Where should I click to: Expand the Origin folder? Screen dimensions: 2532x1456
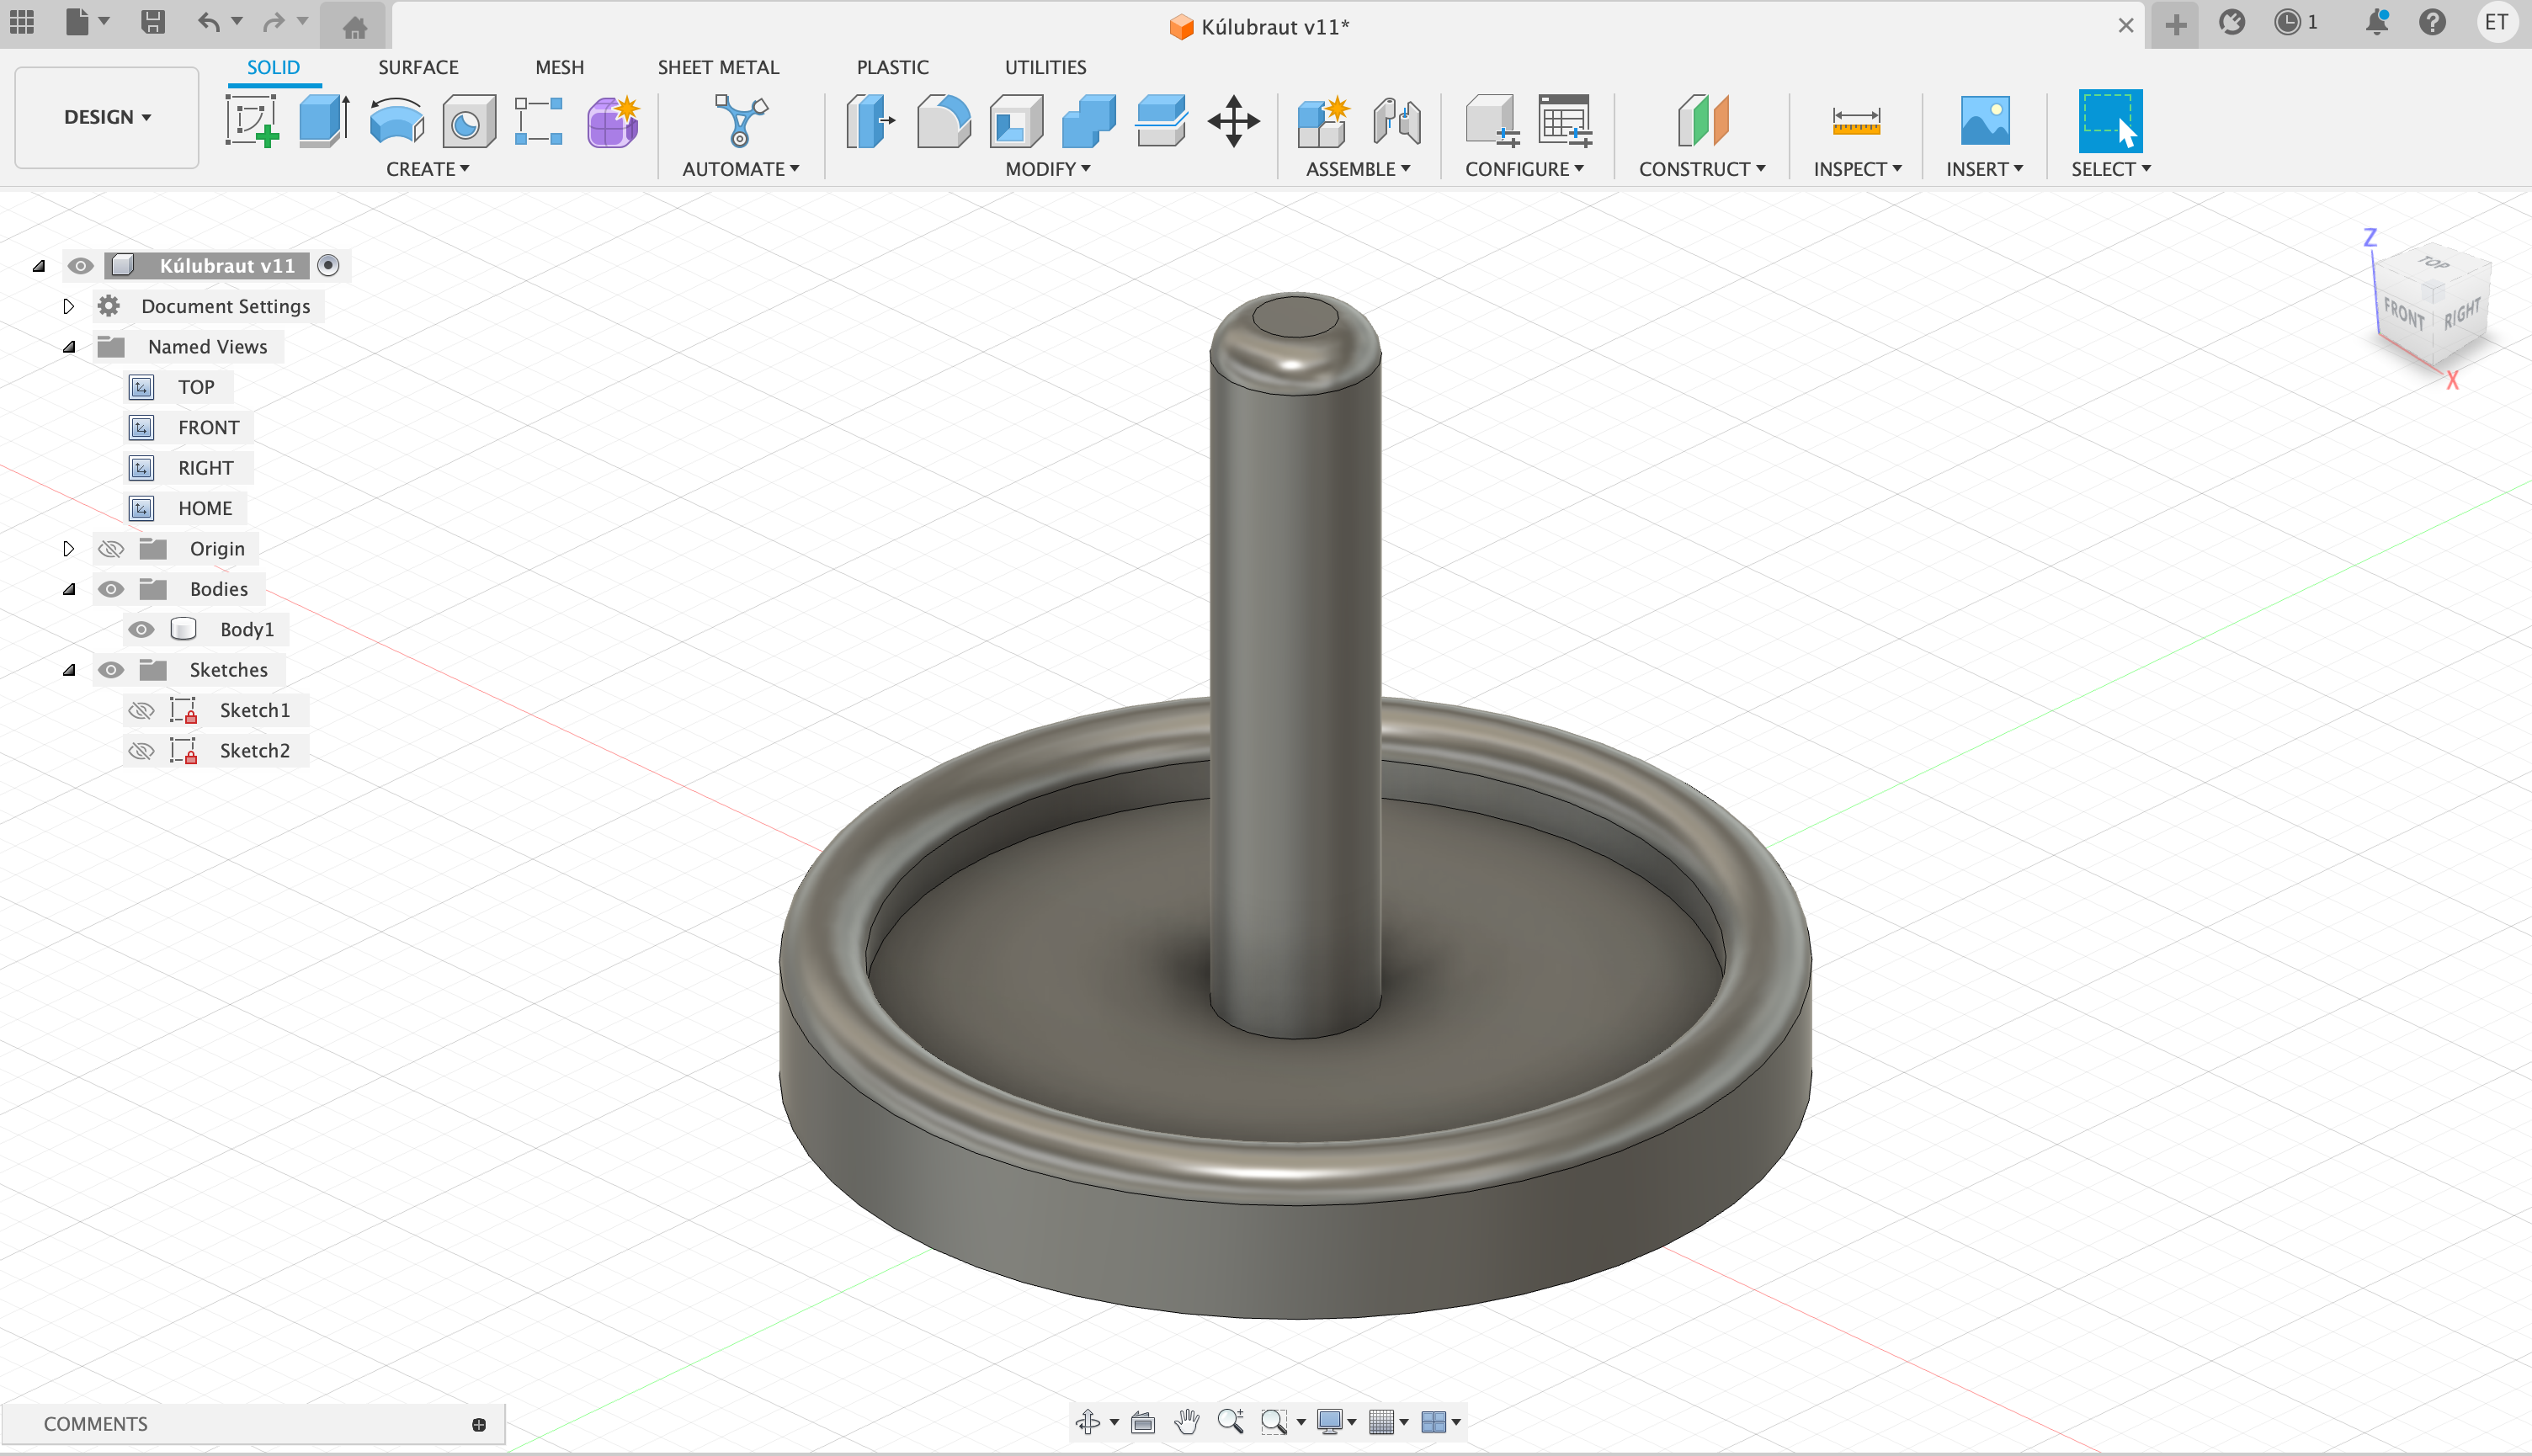pos(68,549)
